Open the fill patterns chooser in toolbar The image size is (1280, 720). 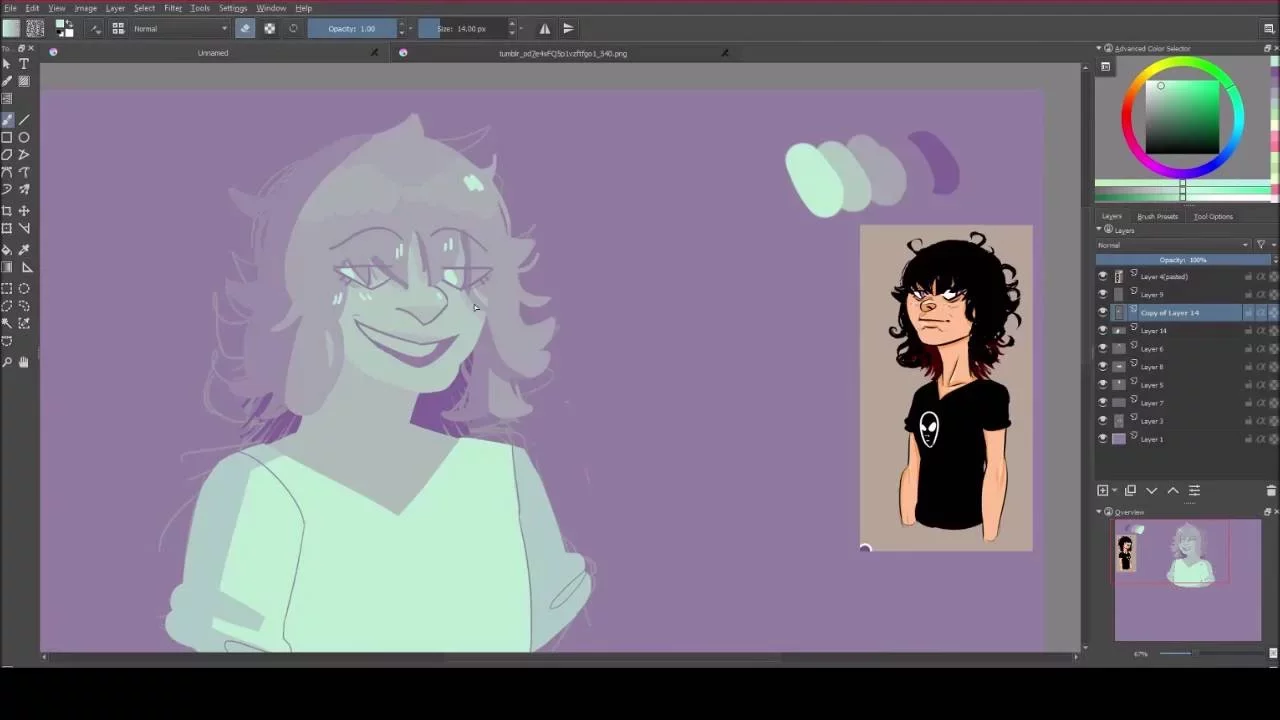34,28
